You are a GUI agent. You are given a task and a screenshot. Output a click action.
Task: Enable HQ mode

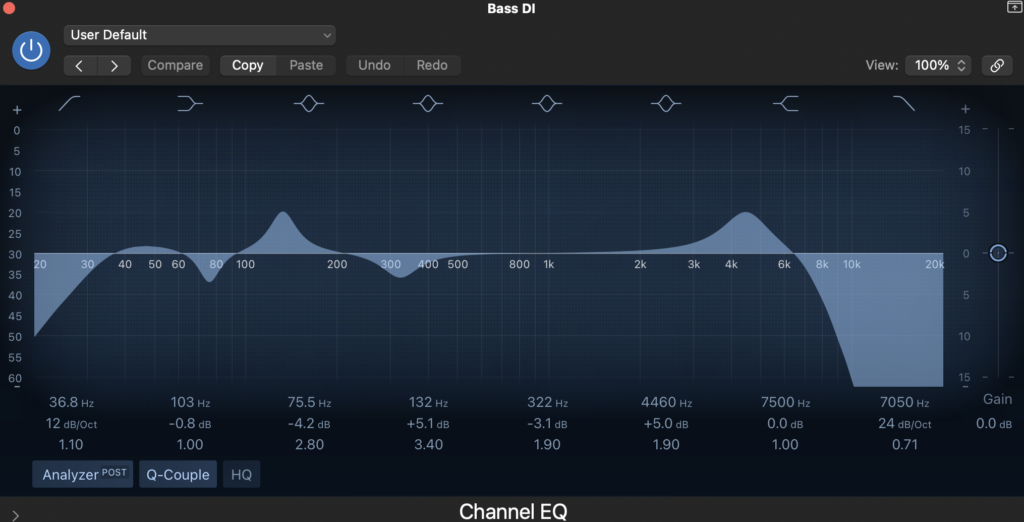[241, 474]
